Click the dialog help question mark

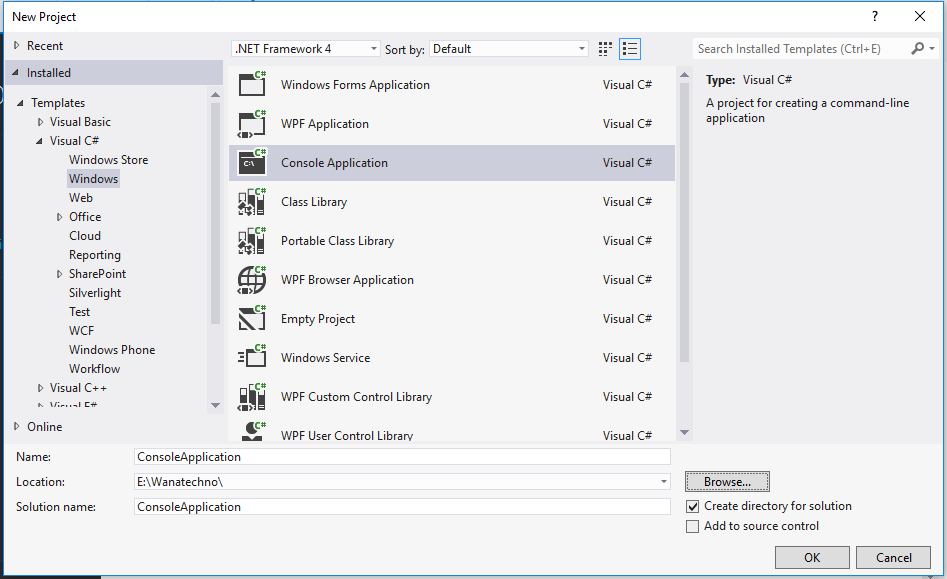tap(874, 16)
